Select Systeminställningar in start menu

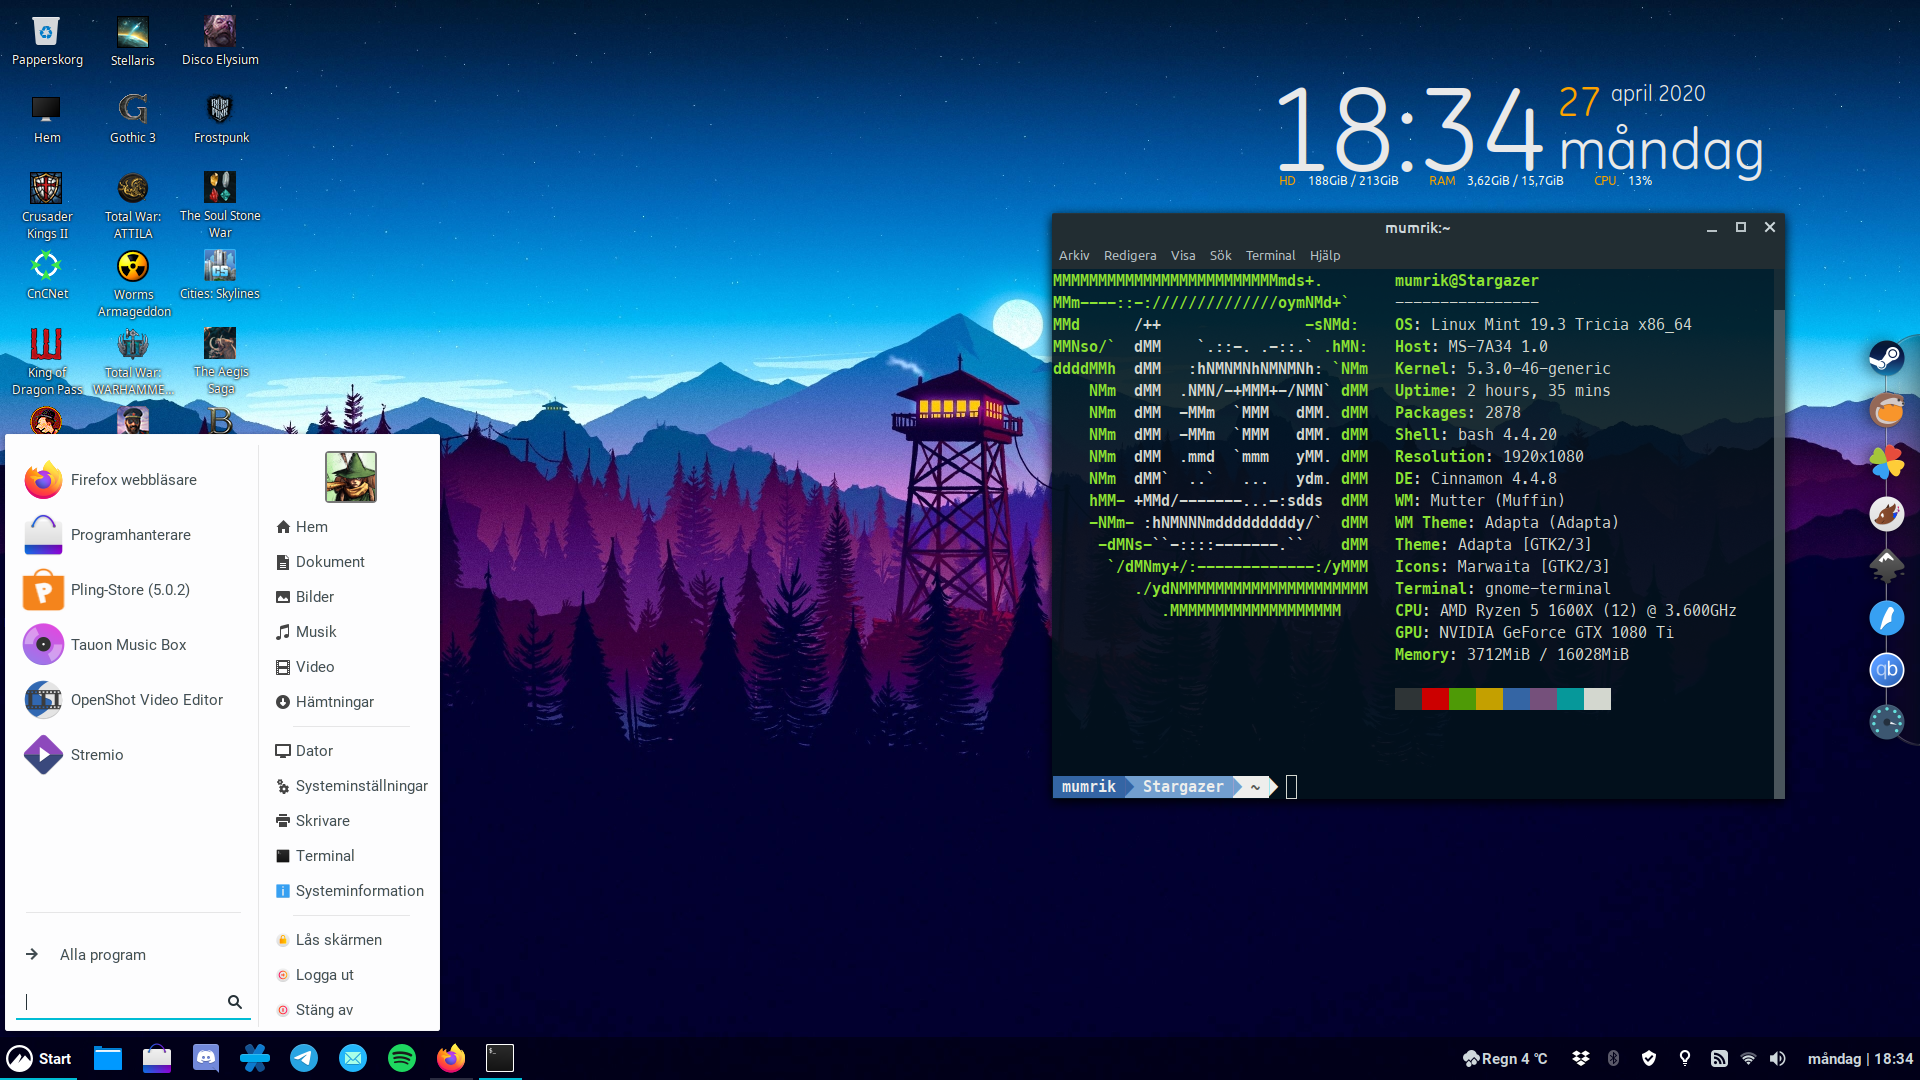pos(361,786)
